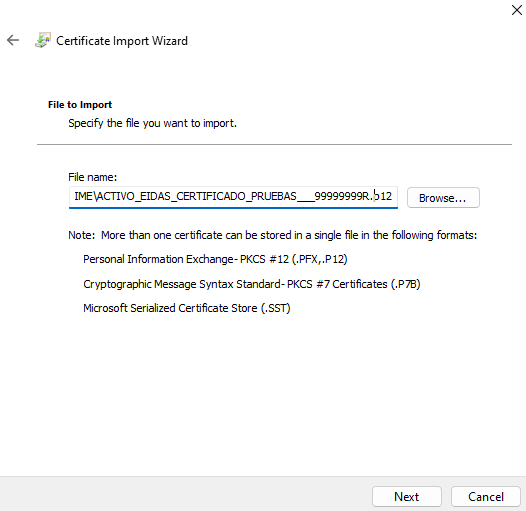Screen dimensions: 526x511
Task: Close the wizard with the X icon
Action: click(516, 10)
